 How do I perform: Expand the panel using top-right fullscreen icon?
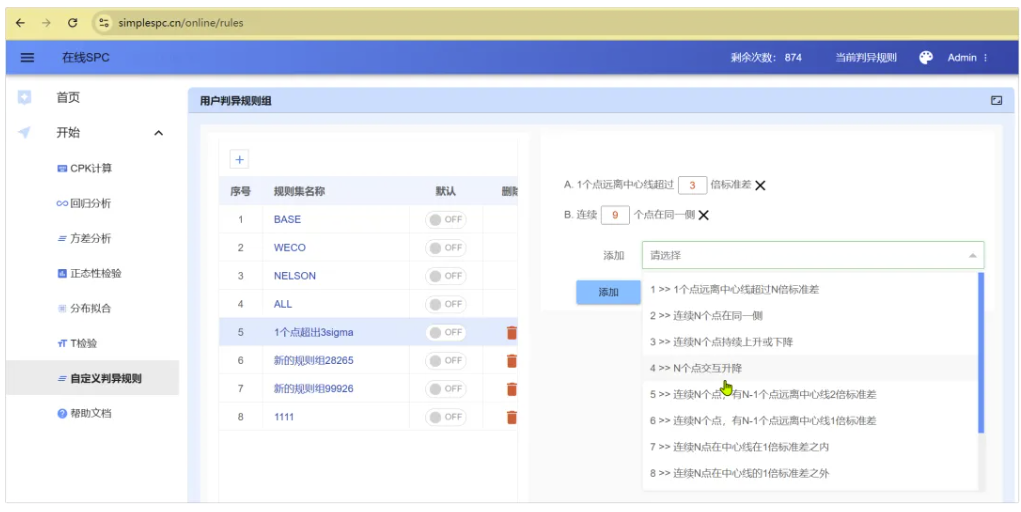pyautogui.click(x=996, y=101)
